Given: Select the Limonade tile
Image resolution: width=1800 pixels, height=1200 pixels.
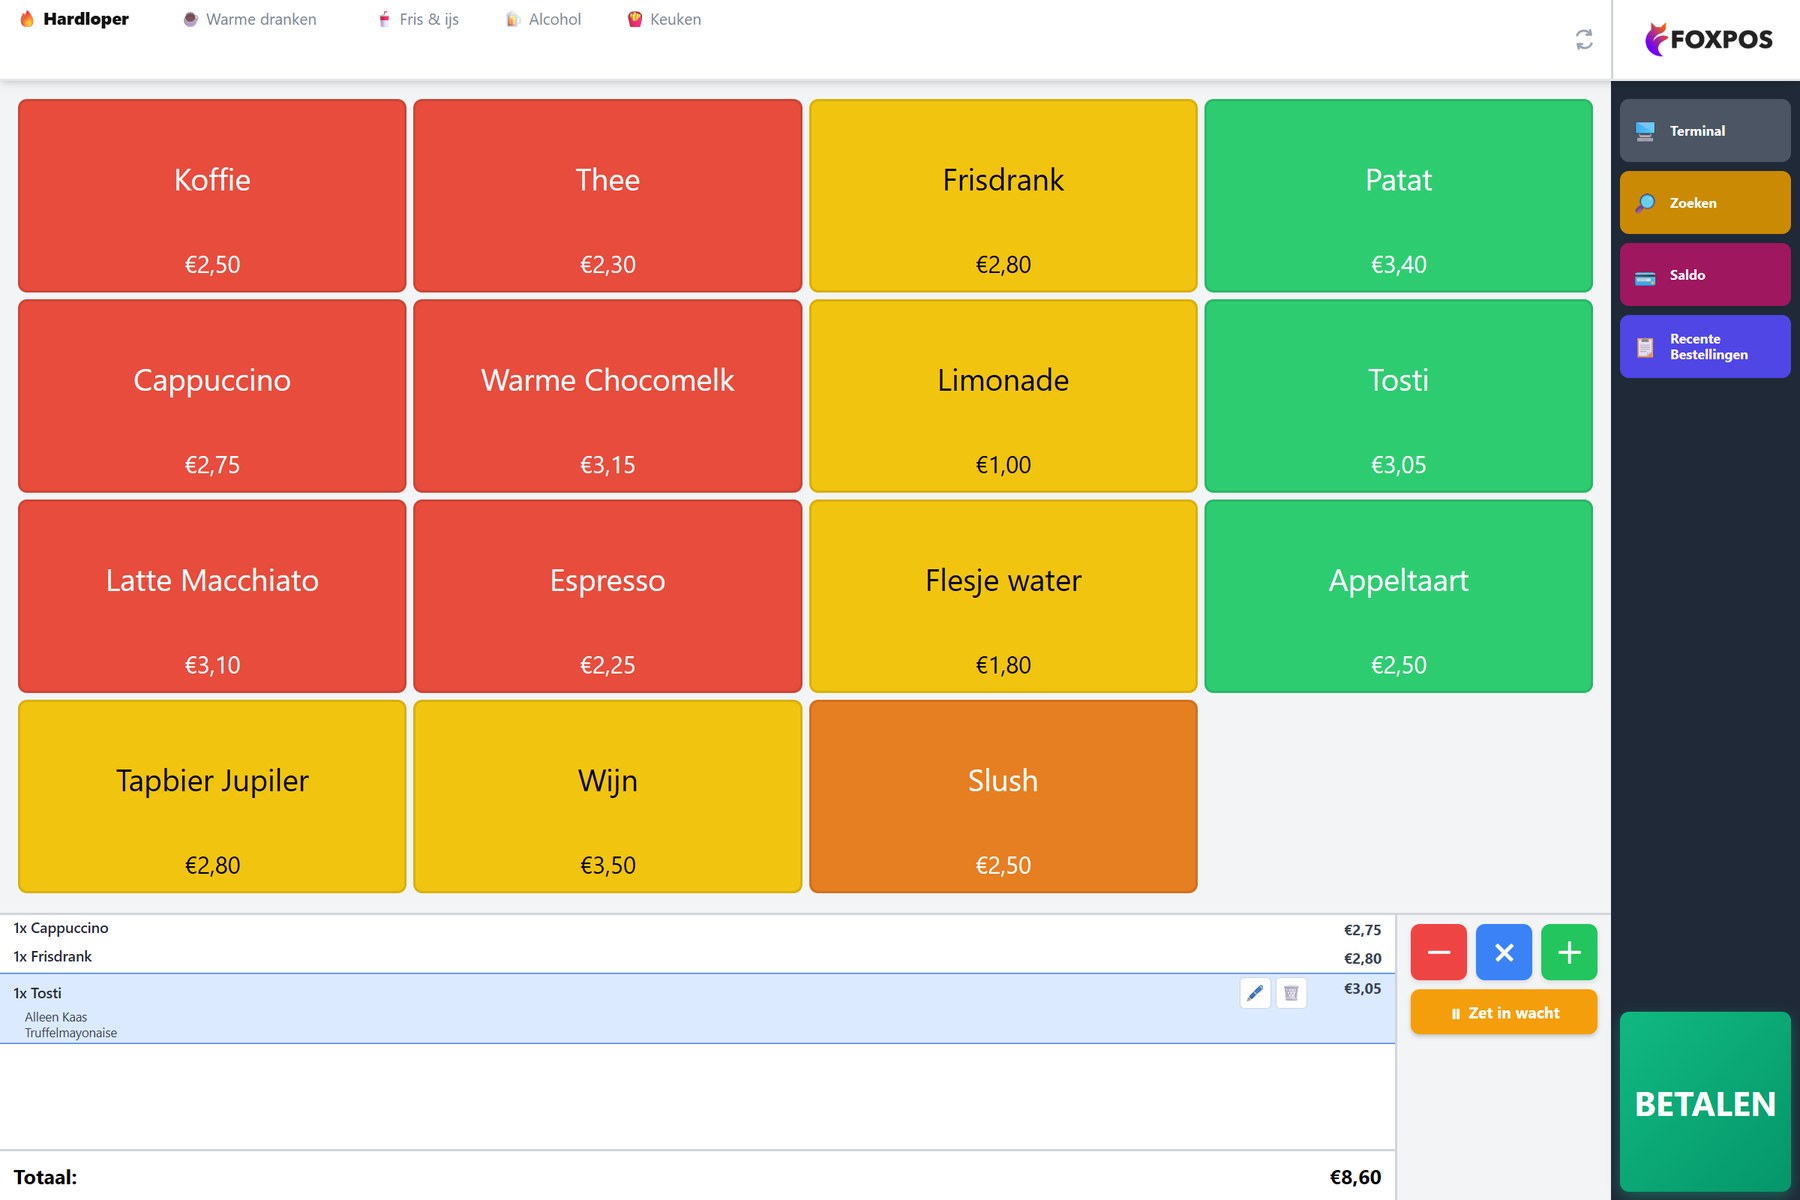Looking at the screenshot, I should tap(1003, 396).
